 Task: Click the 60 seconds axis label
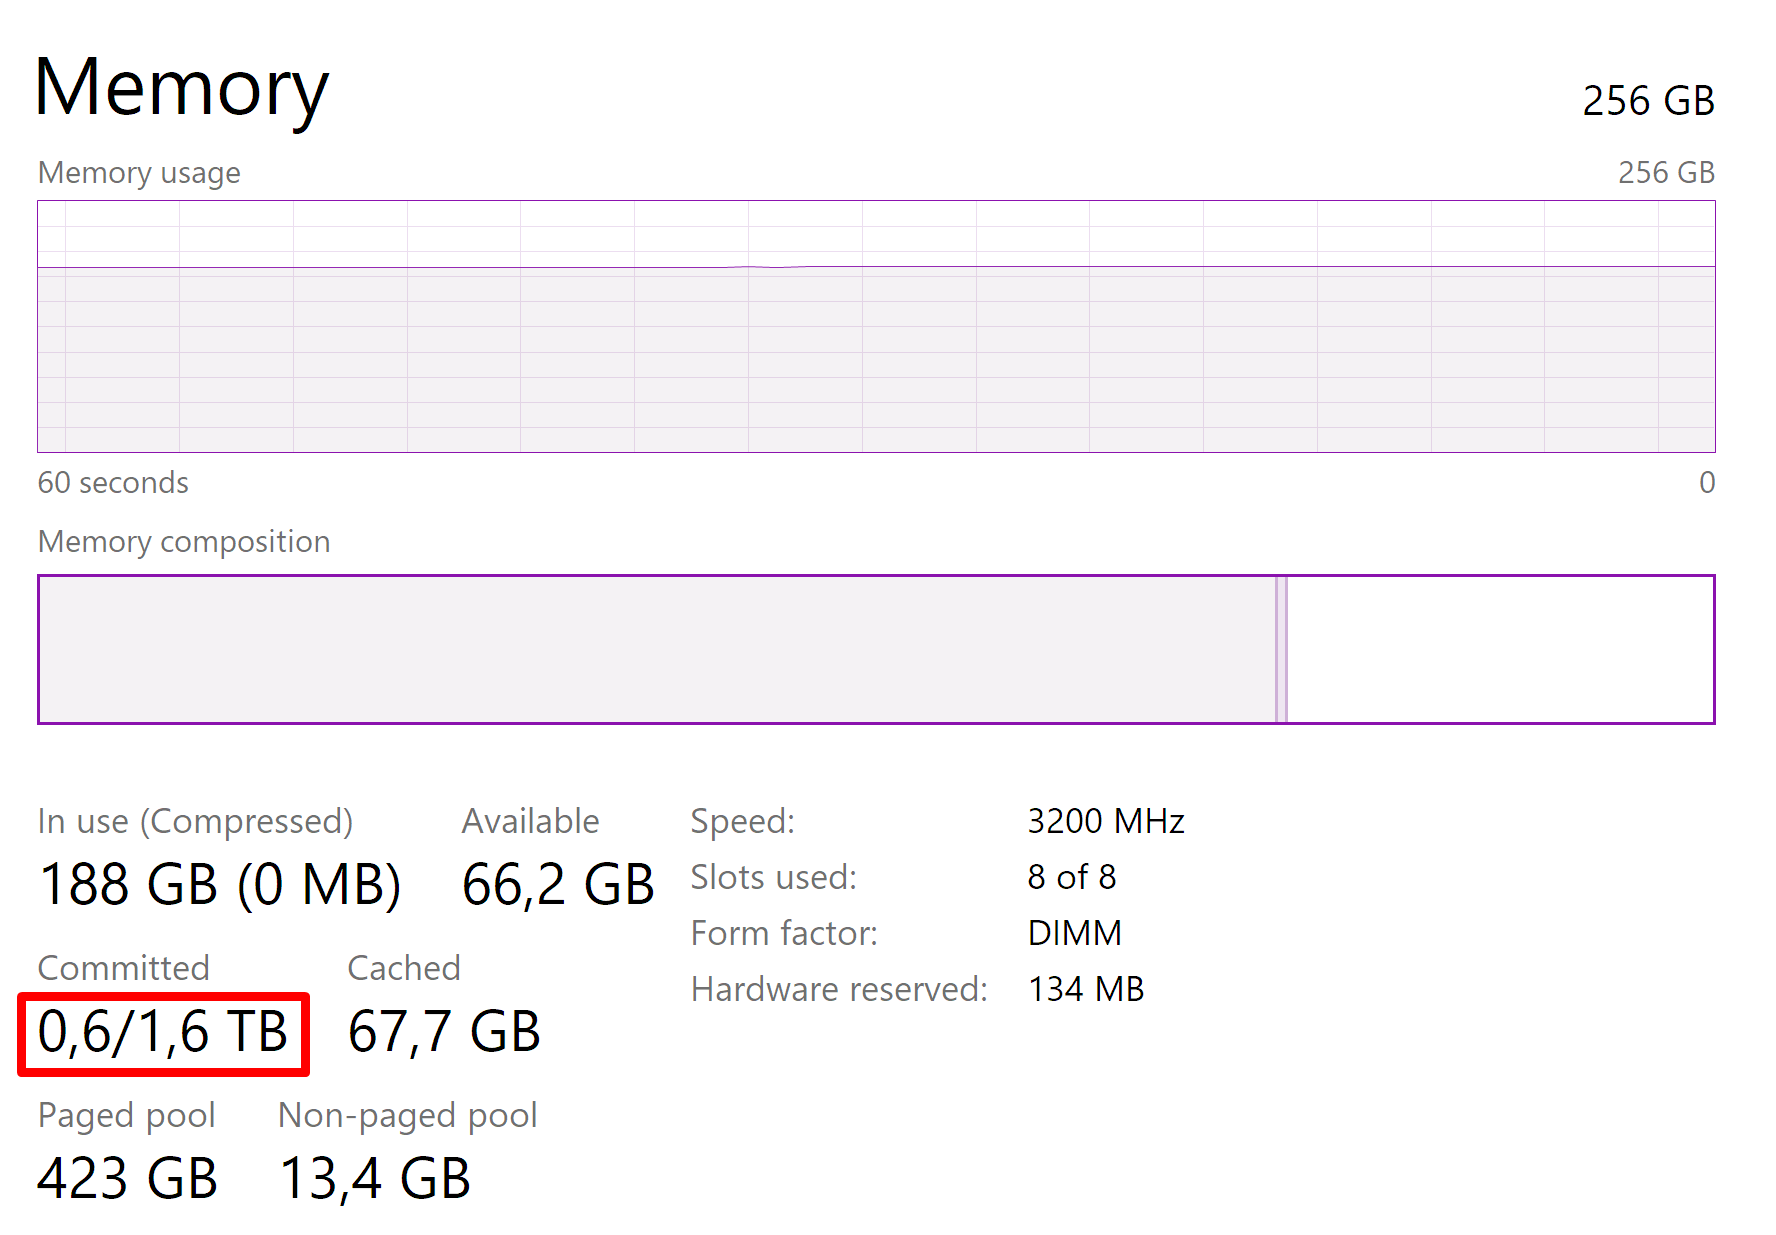point(113,483)
